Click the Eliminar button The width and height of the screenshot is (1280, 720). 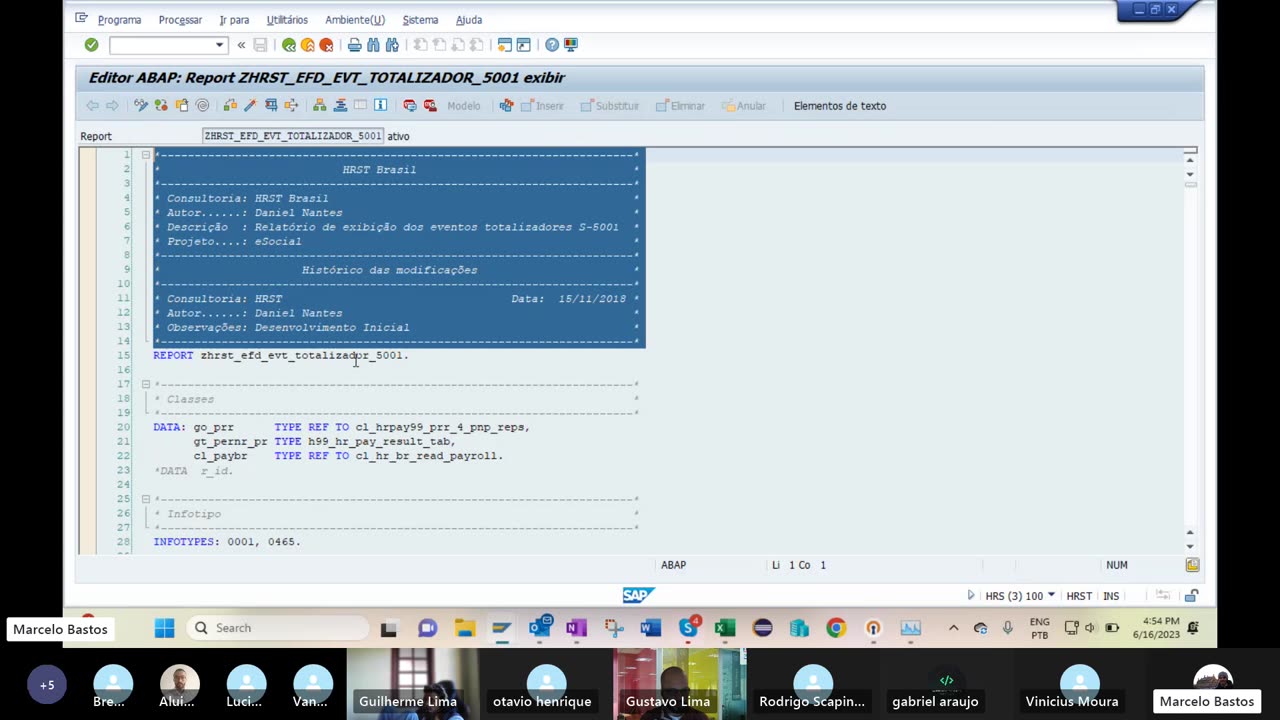pyautogui.click(x=680, y=106)
